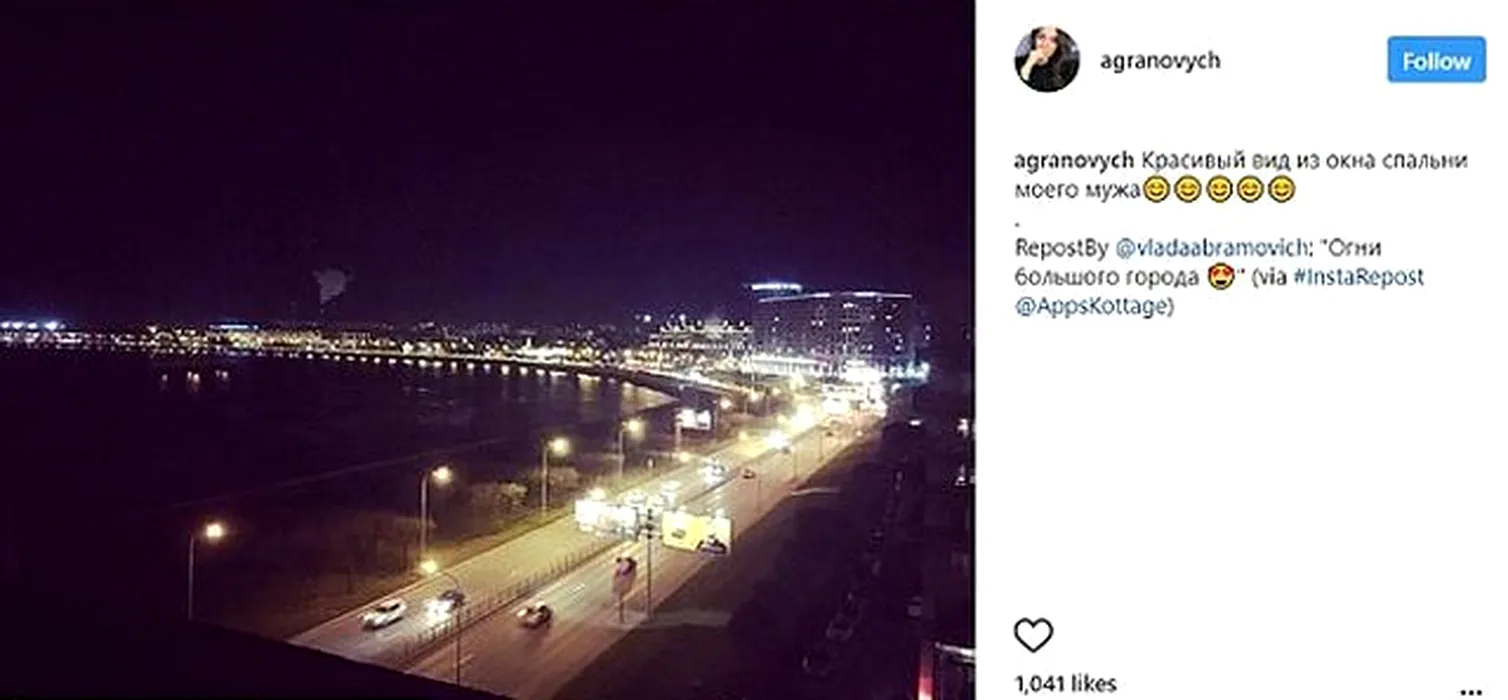Open the bold agranovych name in the caption
Viewport: 1508px width, 700px height.
[x=1074, y=161]
